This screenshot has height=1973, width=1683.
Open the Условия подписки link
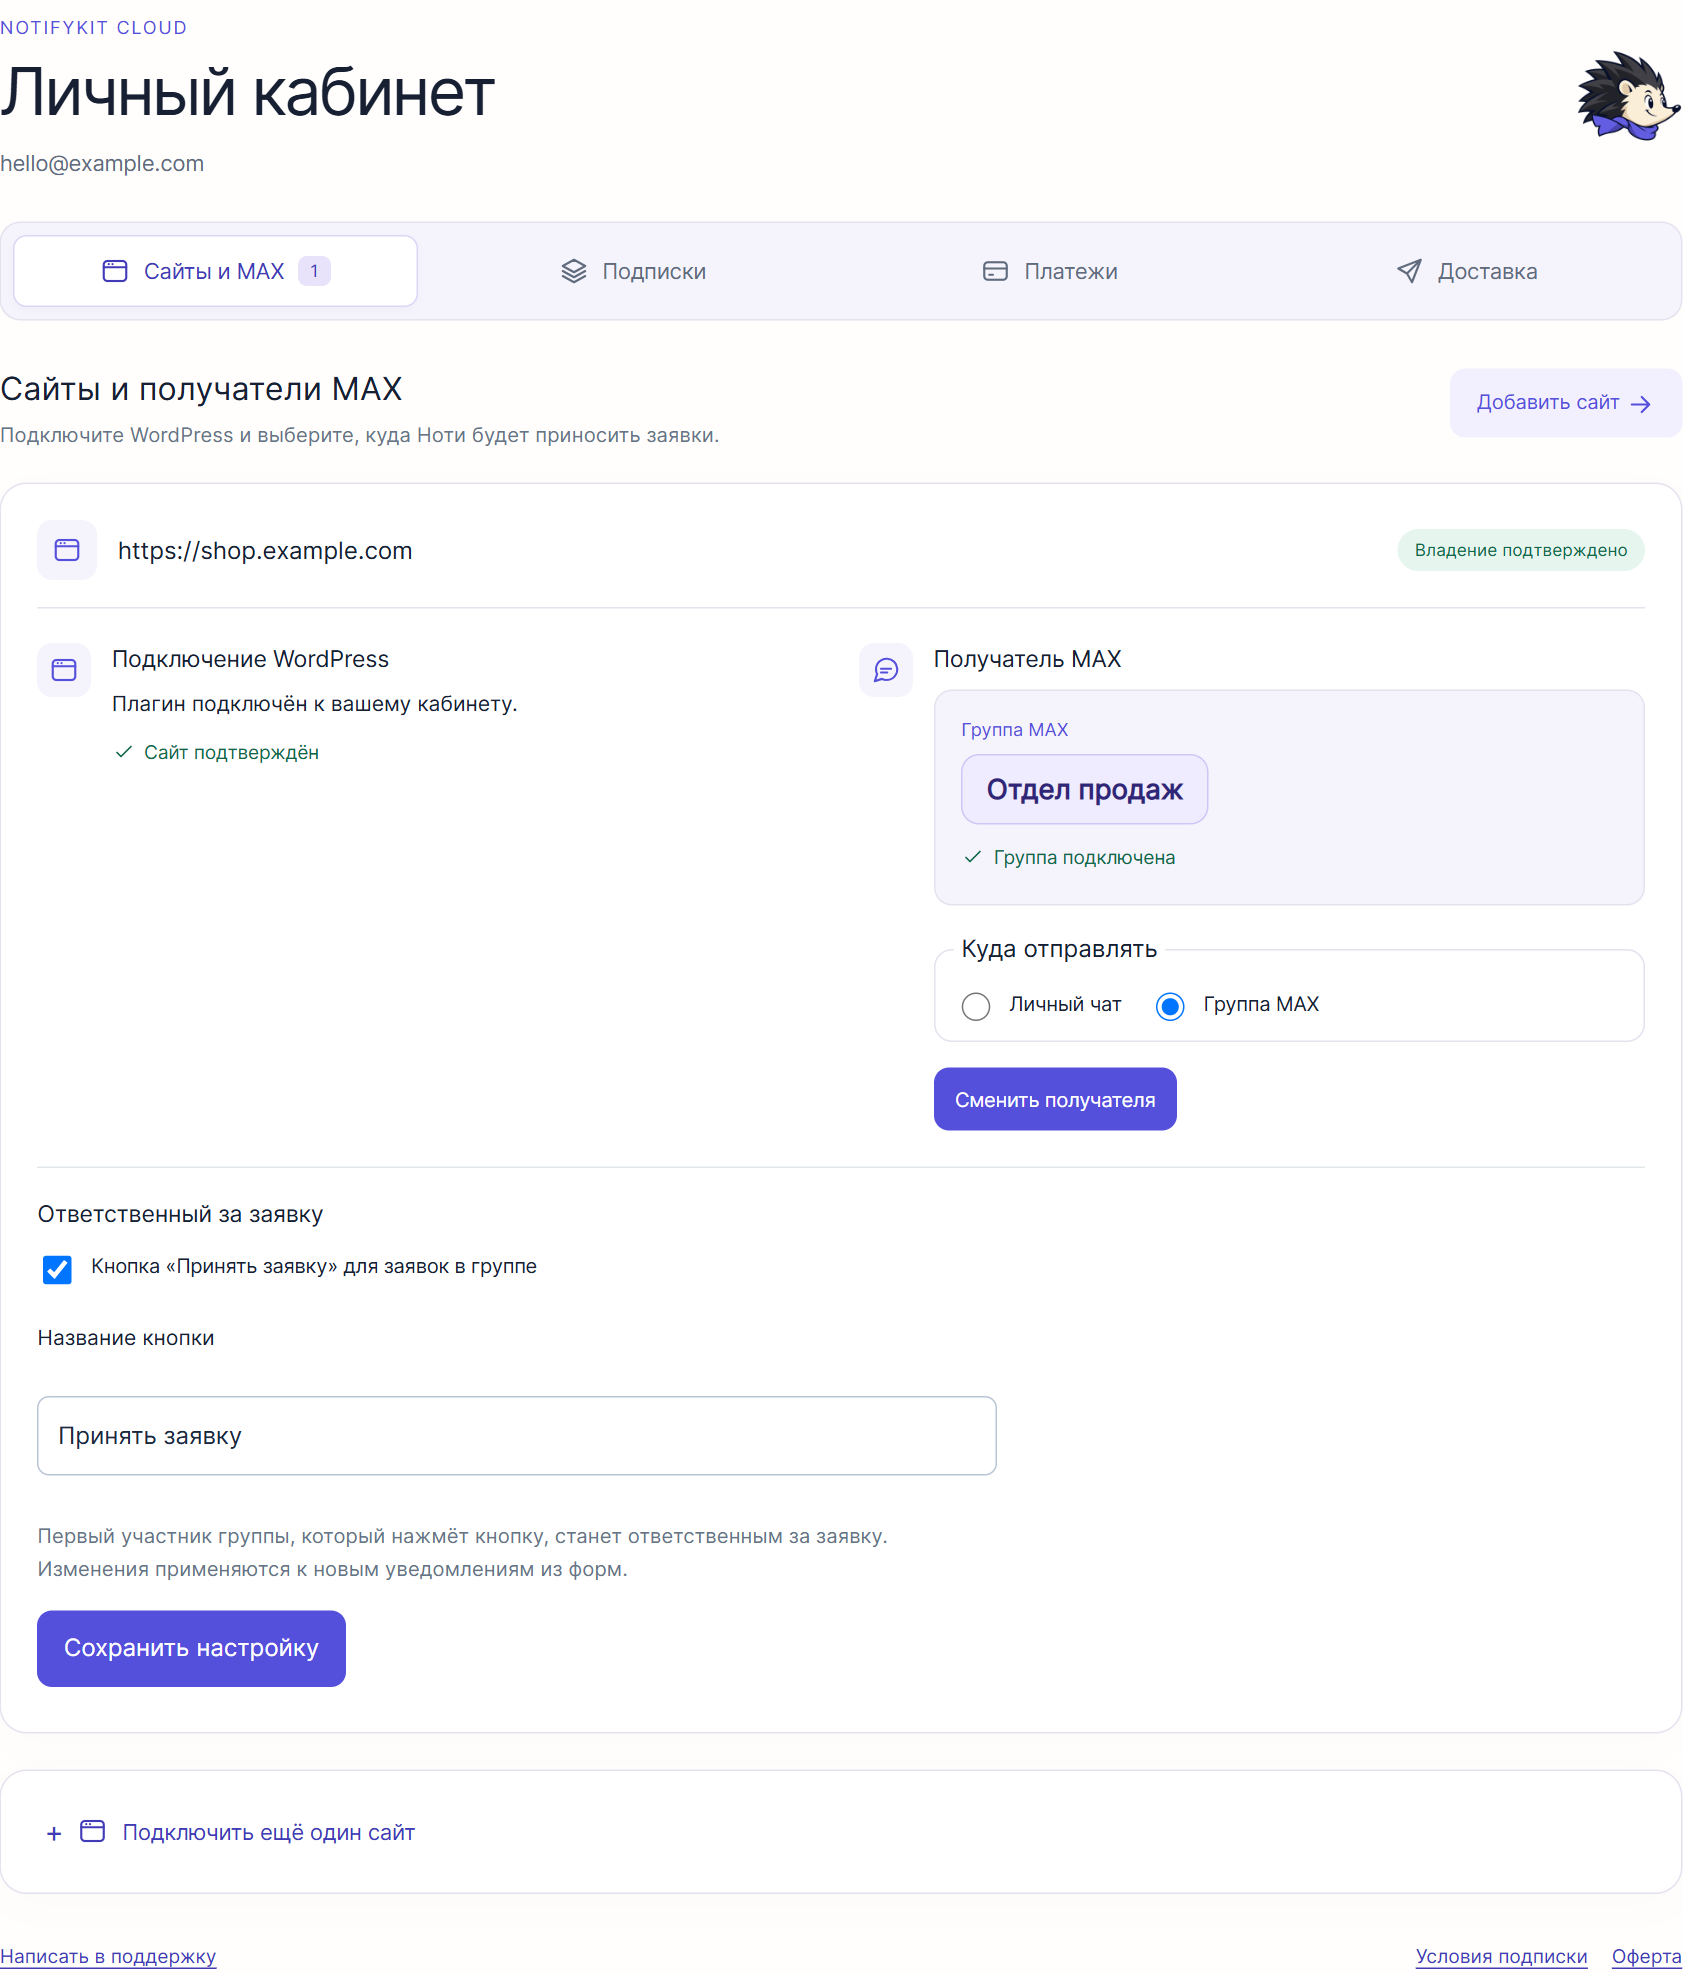(x=1501, y=1956)
